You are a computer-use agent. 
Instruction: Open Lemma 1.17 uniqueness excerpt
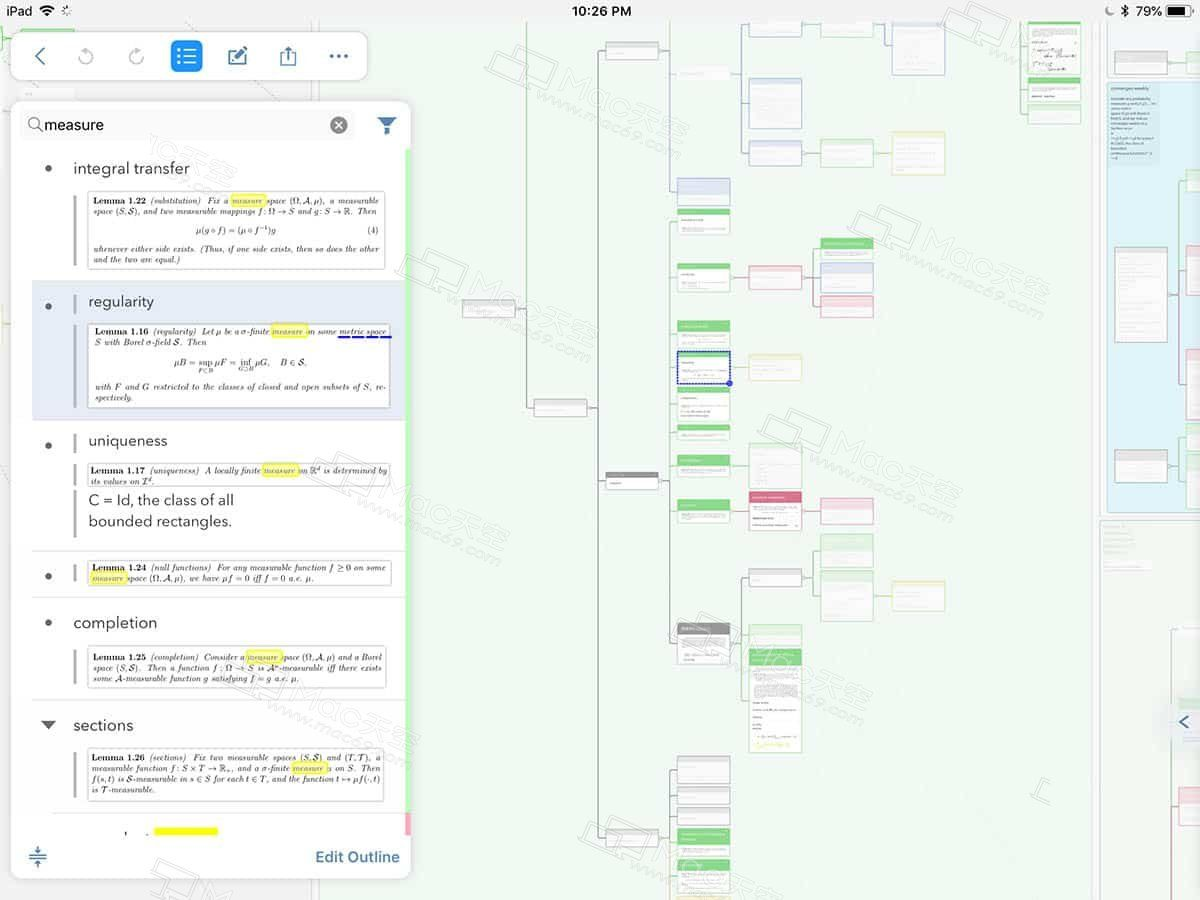coord(239,475)
